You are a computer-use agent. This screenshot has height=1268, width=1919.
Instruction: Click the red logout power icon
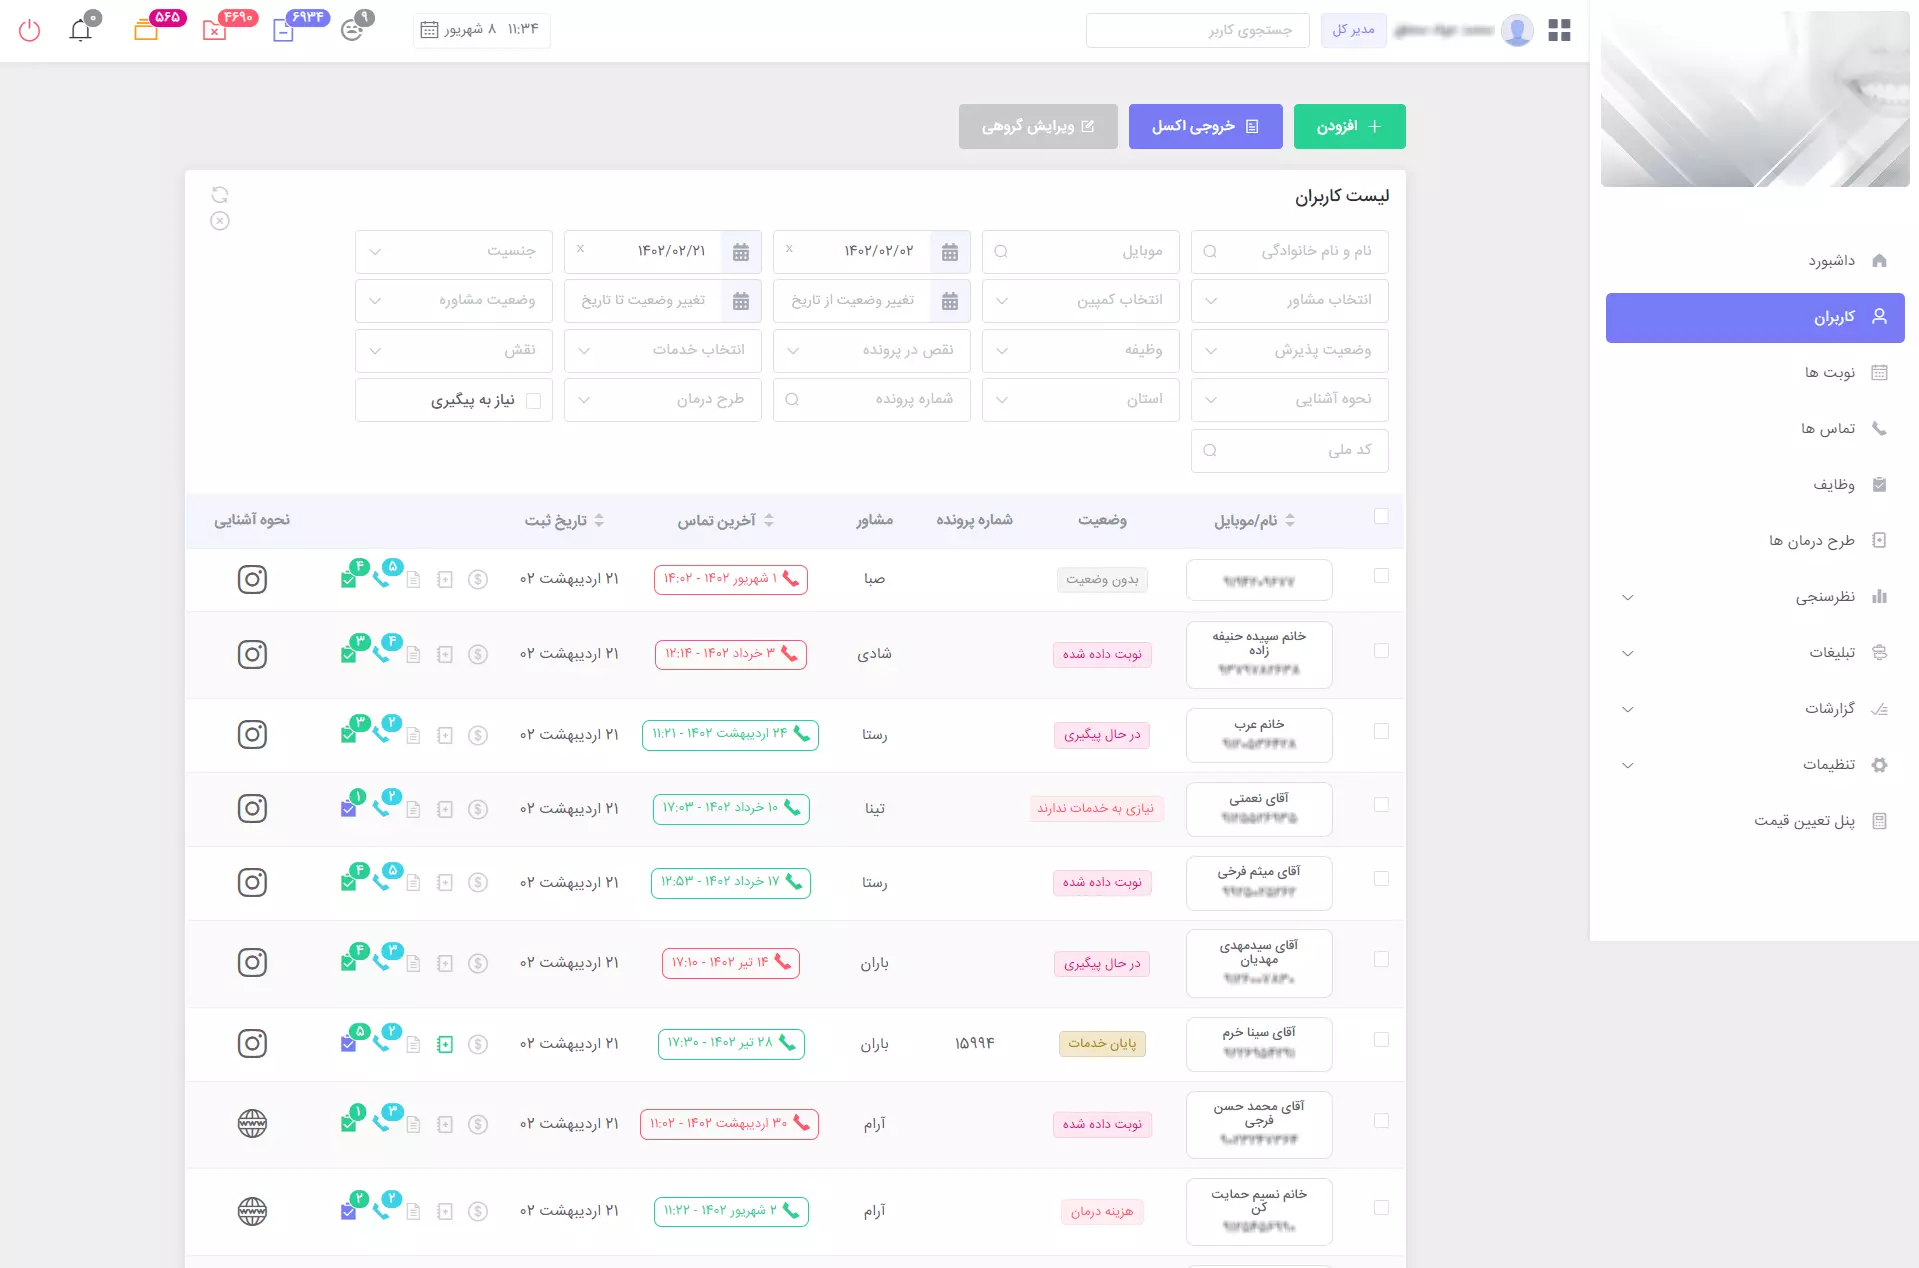tap(30, 30)
